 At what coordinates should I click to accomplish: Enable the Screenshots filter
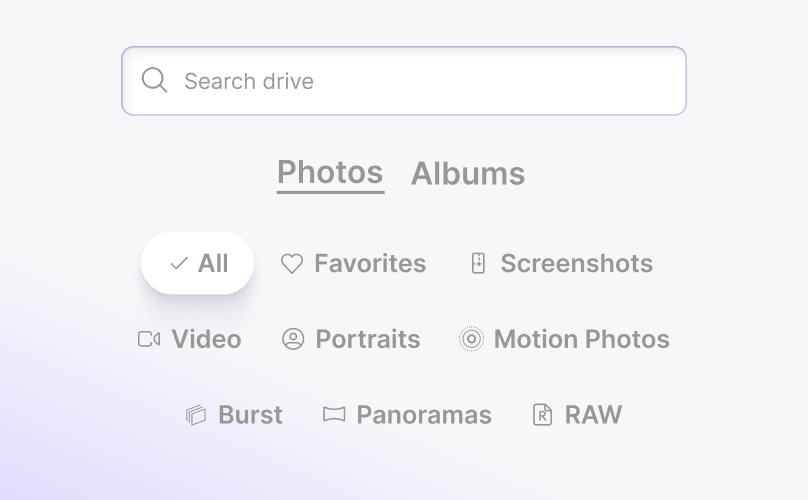pos(576,264)
